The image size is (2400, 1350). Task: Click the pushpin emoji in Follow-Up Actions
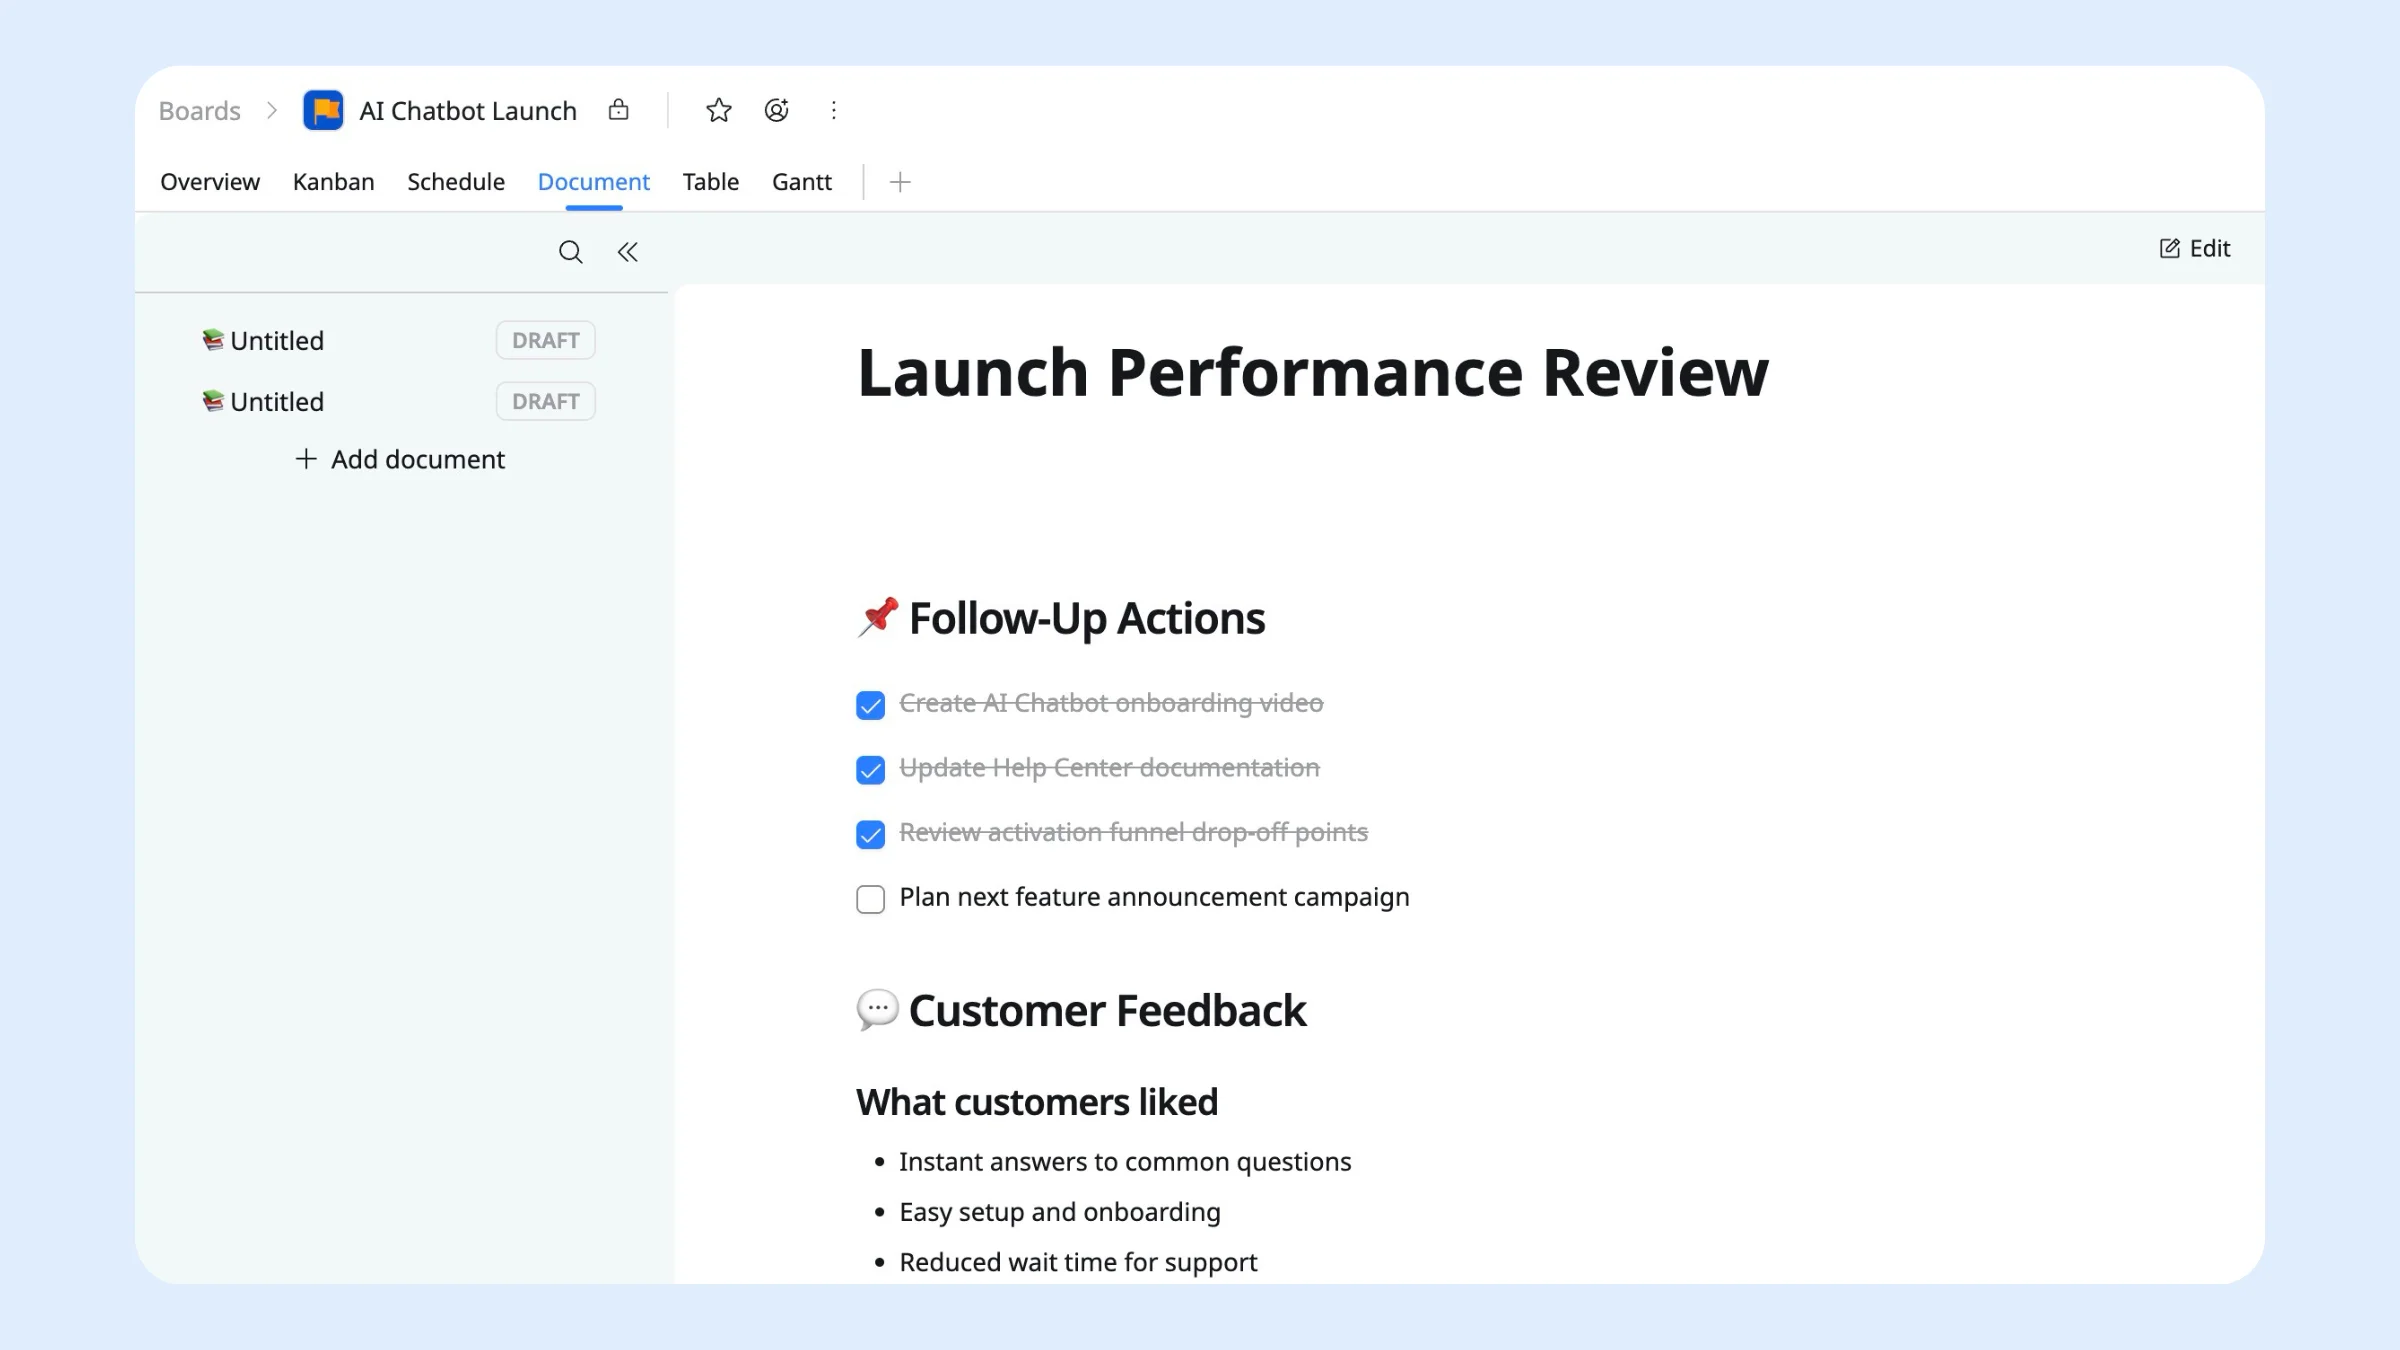(x=878, y=618)
